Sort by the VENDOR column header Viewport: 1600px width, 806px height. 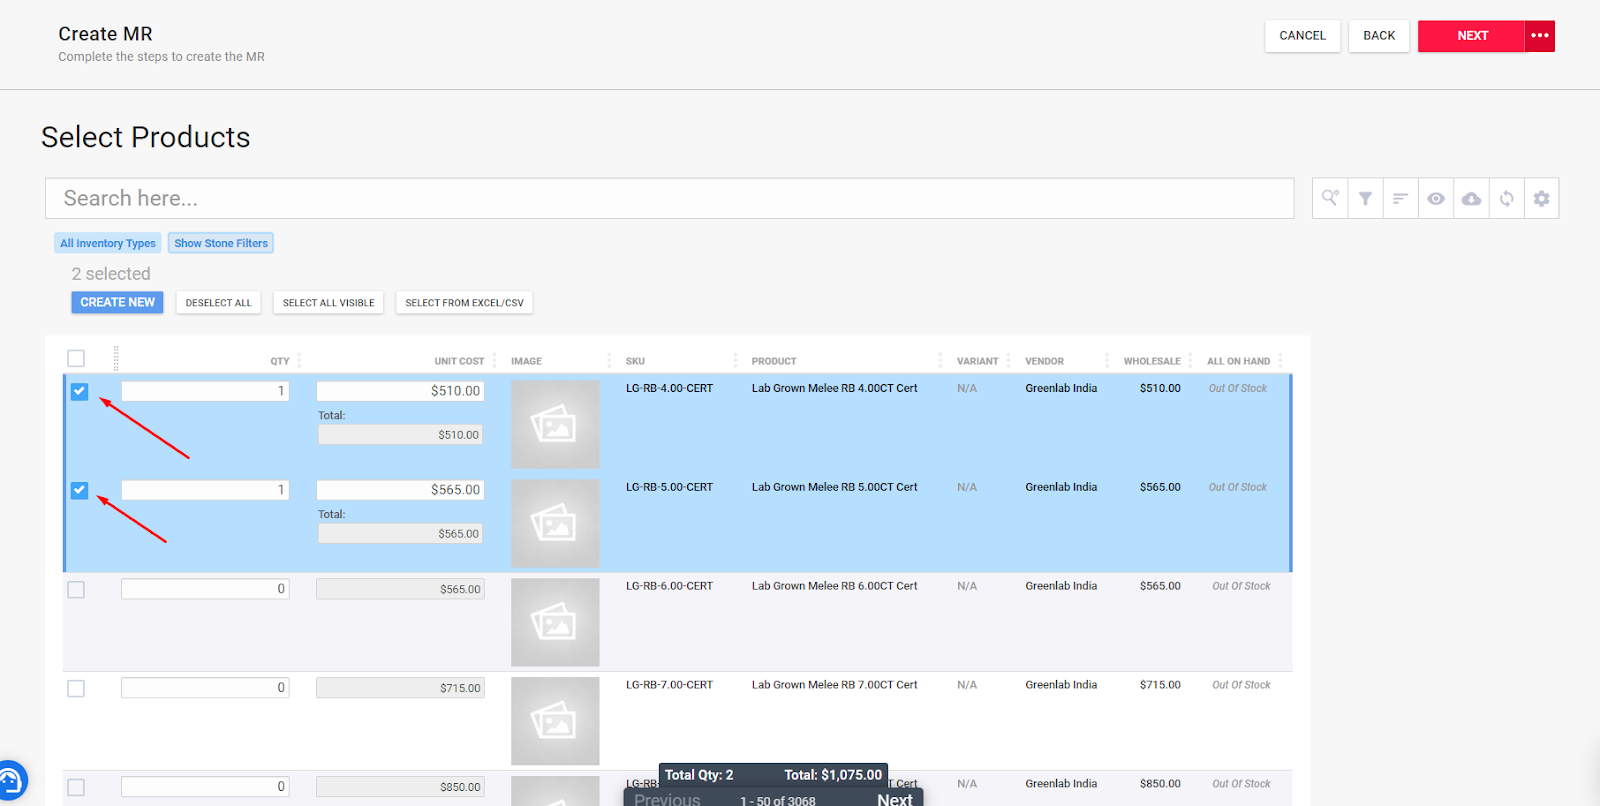click(1044, 361)
